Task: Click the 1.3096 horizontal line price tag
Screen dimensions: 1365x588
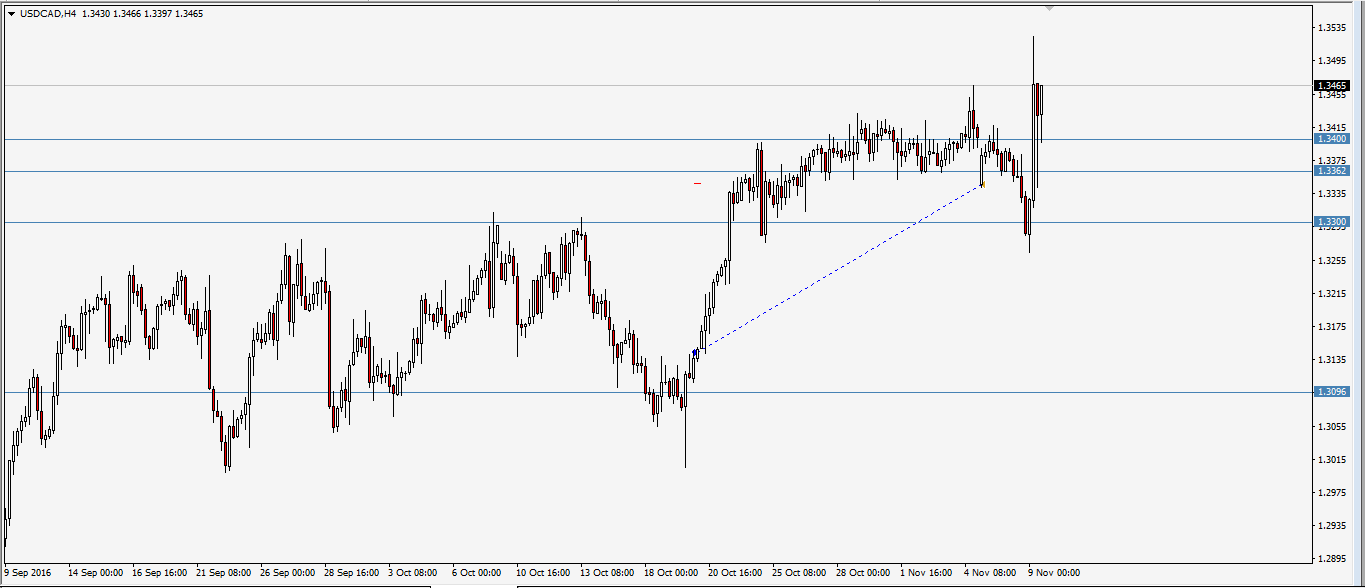Action: point(1333,391)
